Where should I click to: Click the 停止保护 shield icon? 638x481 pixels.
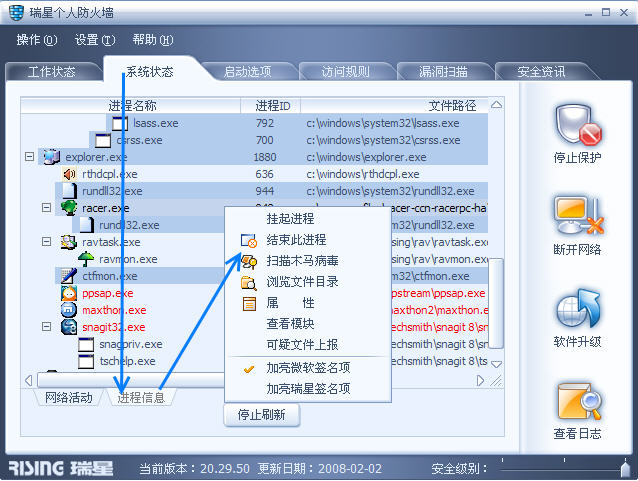click(578, 125)
